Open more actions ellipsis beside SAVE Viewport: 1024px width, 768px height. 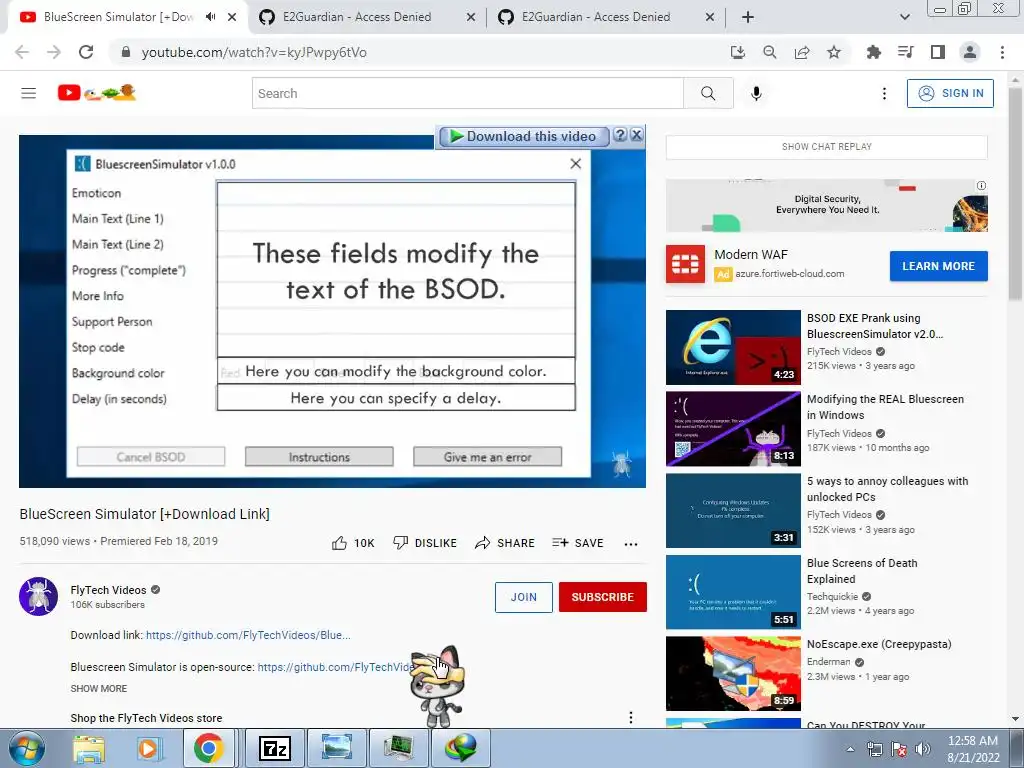631,543
